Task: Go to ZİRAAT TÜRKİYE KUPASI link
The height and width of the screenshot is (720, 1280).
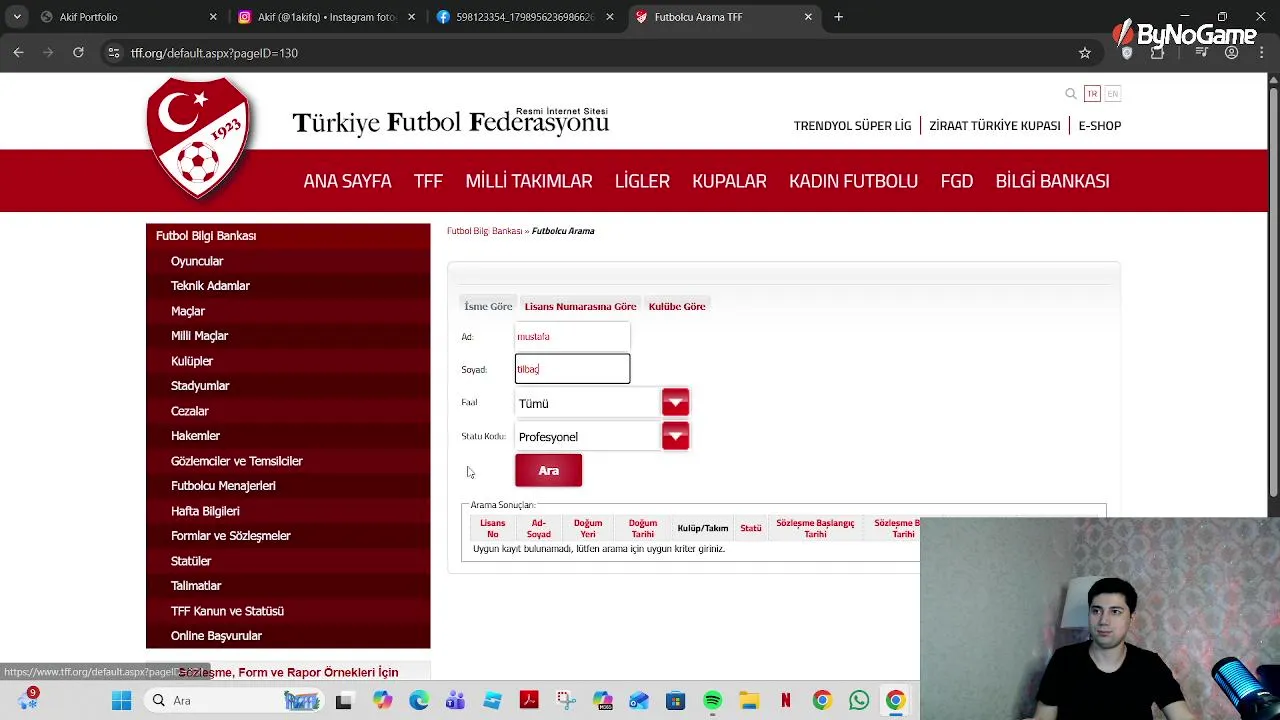Action: click(995, 126)
